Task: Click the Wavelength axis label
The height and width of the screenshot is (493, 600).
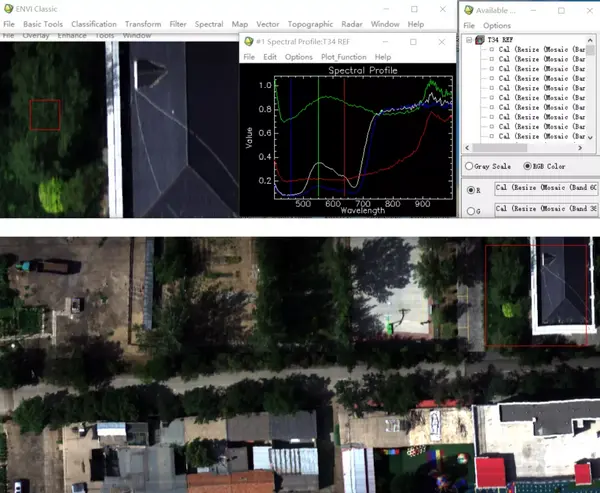Action: pos(363,211)
